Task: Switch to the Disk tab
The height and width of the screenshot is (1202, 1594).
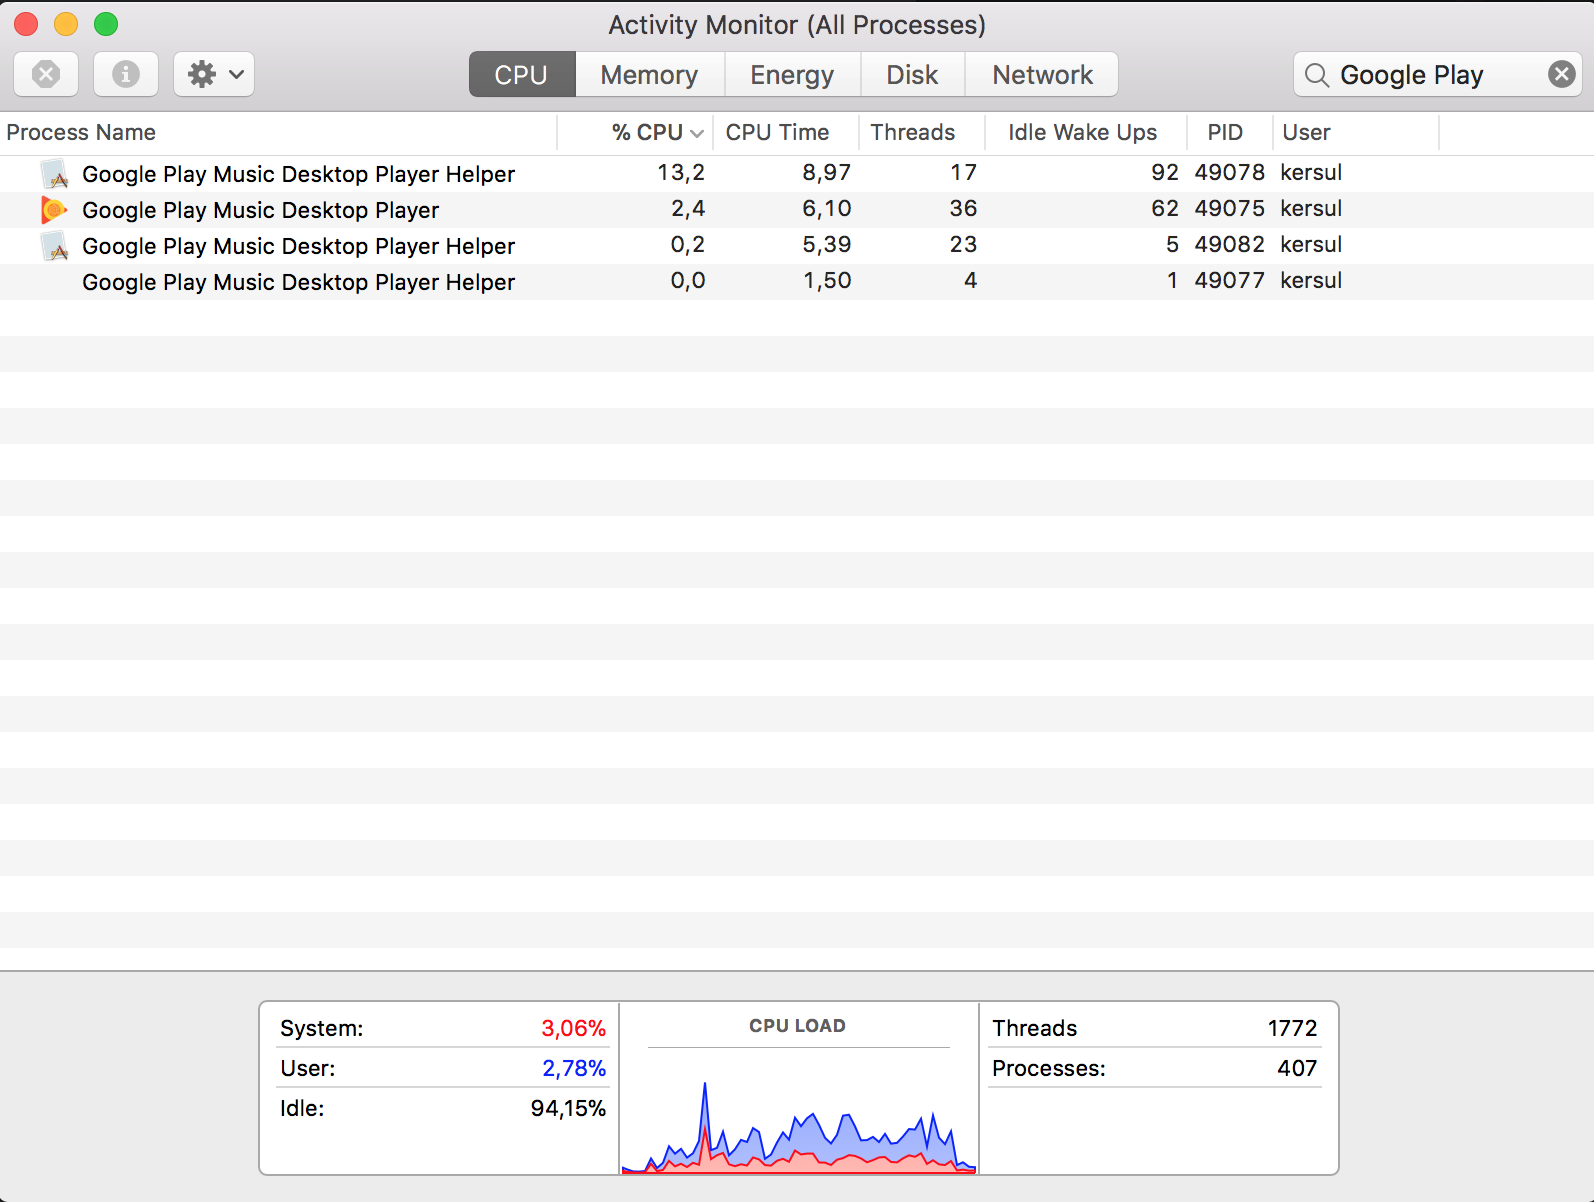Action: click(912, 74)
